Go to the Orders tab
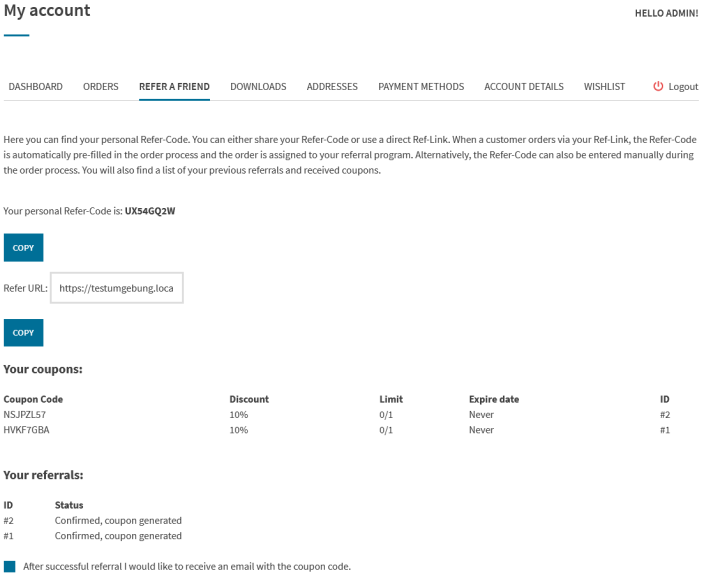Image resolution: width=704 pixels, height=580 pixels. 101,87
